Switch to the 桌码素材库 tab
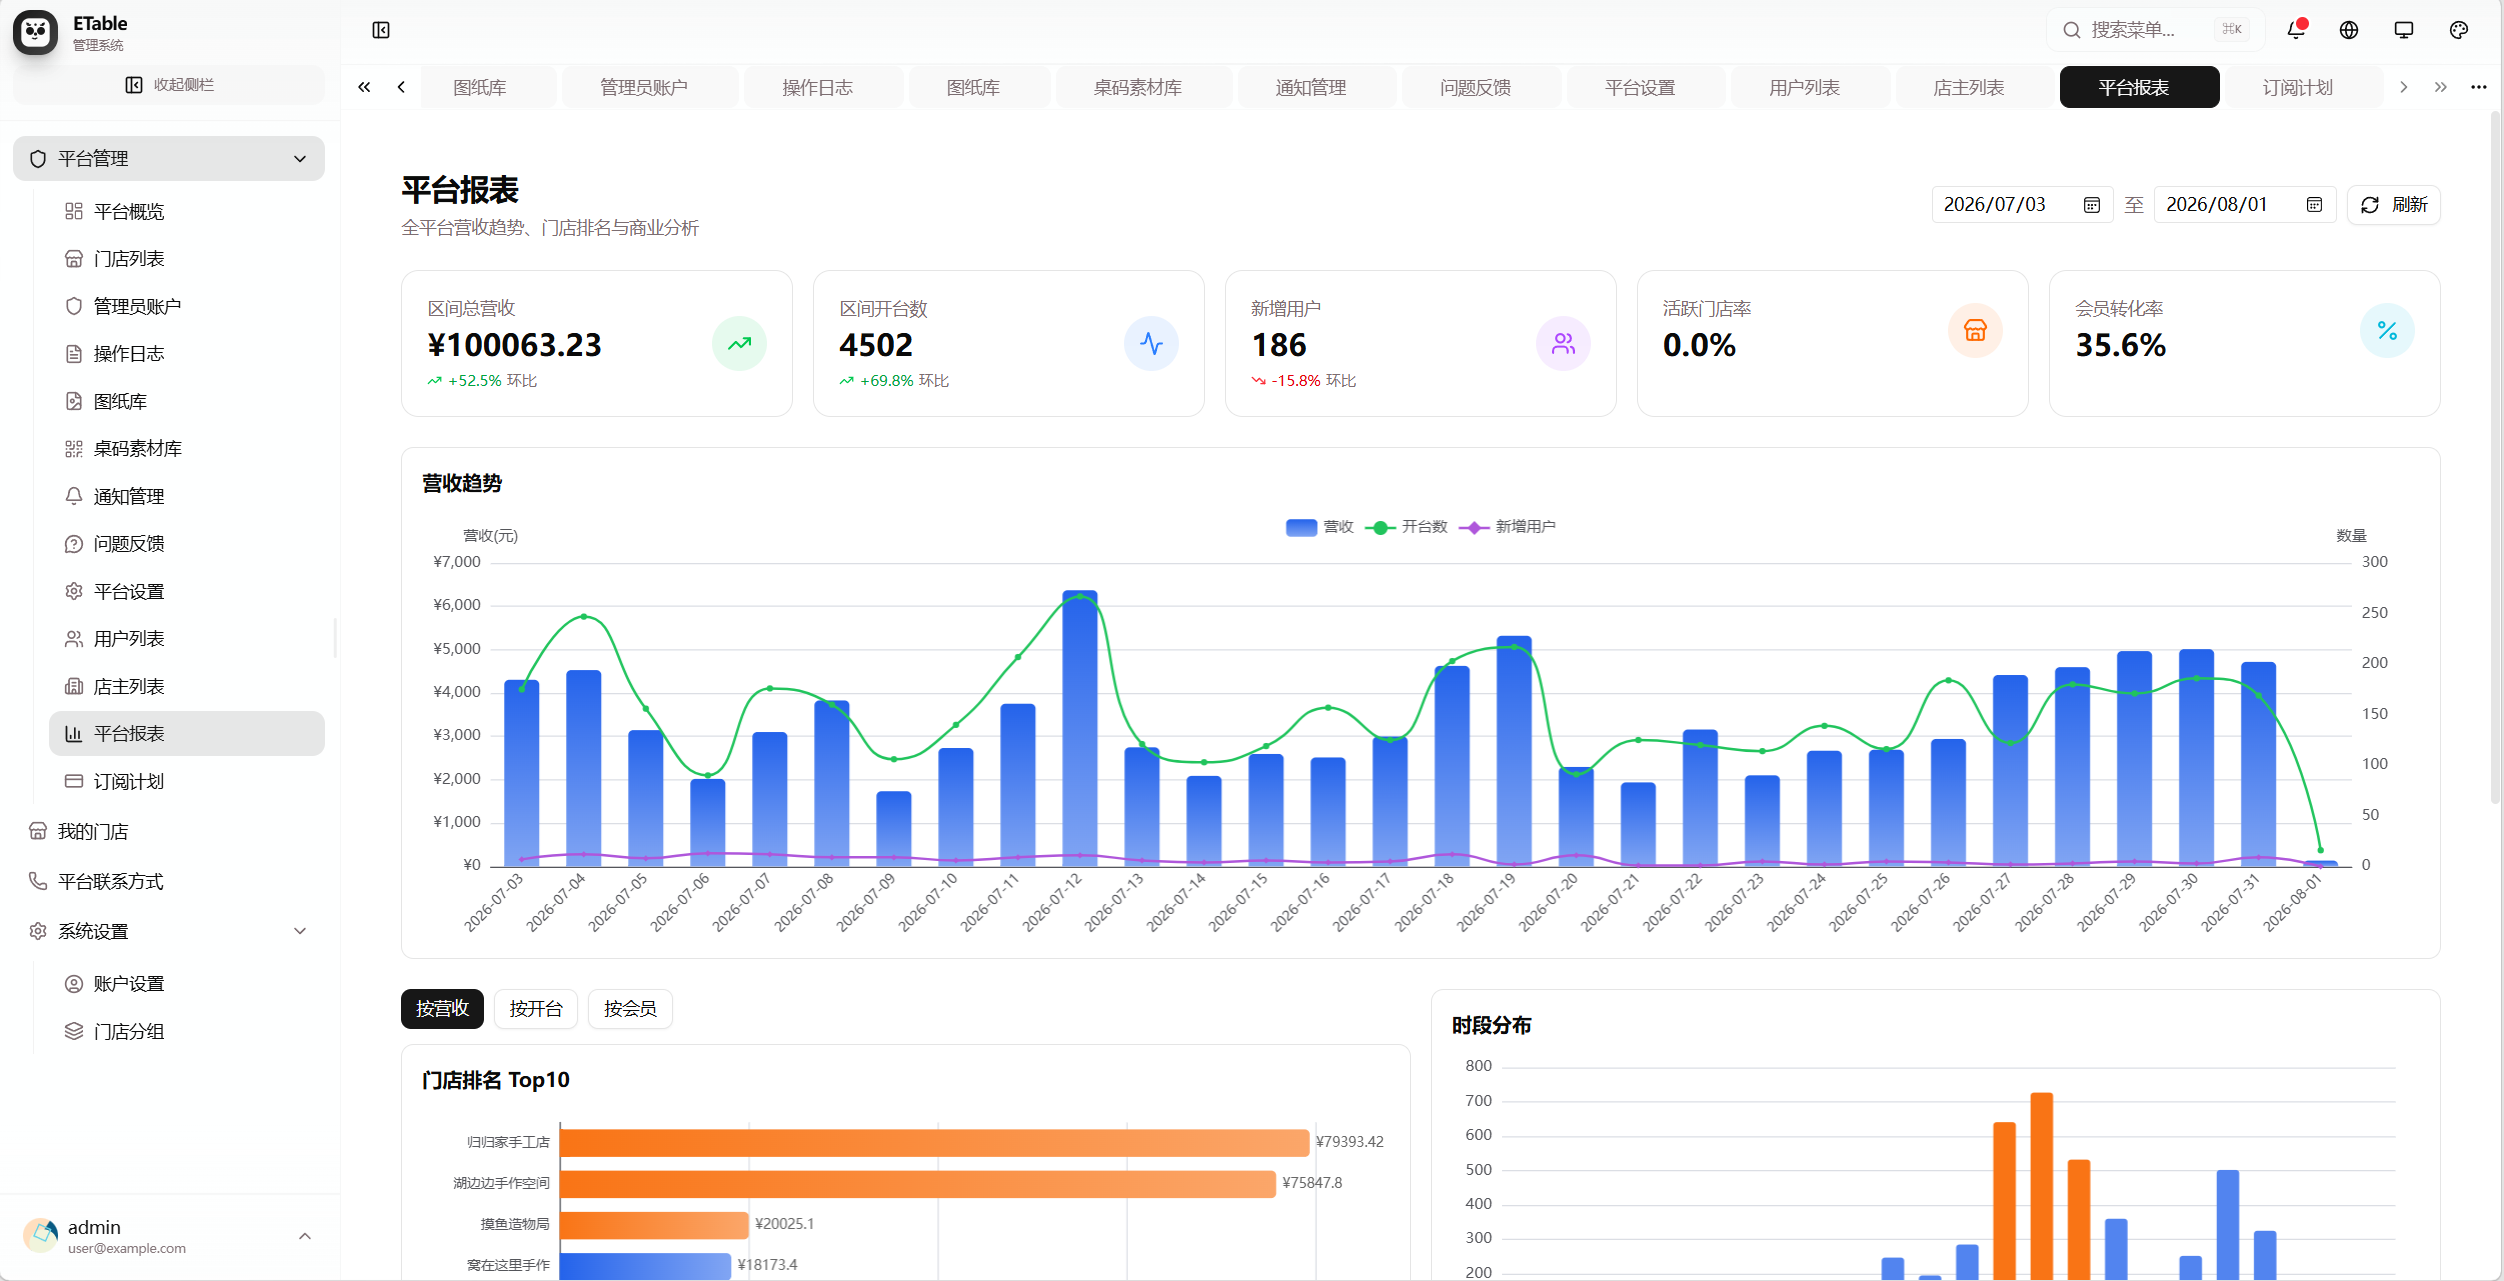Screen dimensions: 2504x1281 (x=1144, y=87)
